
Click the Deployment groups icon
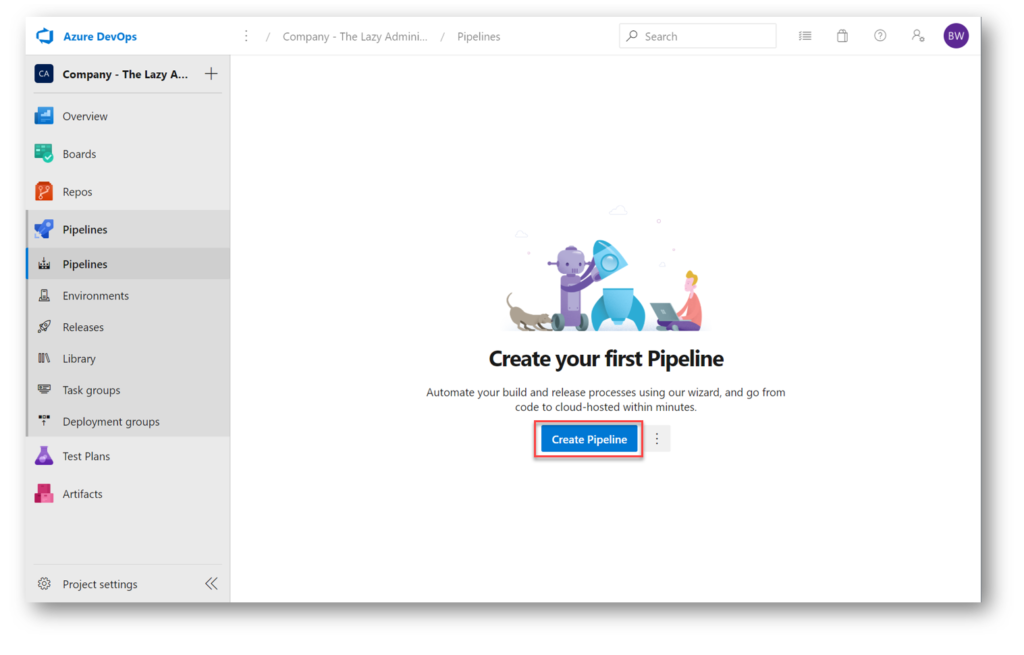point(44,421)
